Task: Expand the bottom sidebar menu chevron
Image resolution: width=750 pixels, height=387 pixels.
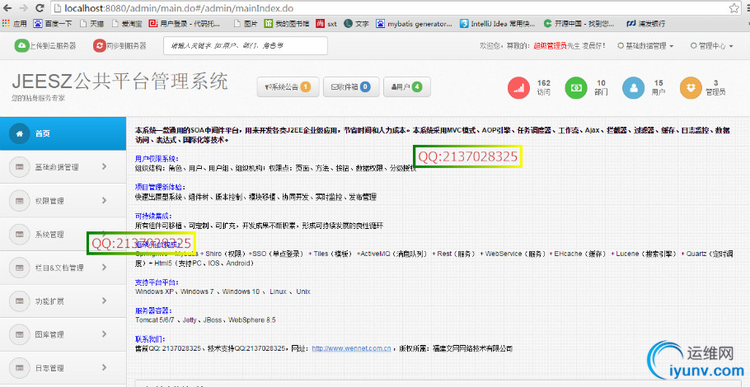Action: pos(104,367)
